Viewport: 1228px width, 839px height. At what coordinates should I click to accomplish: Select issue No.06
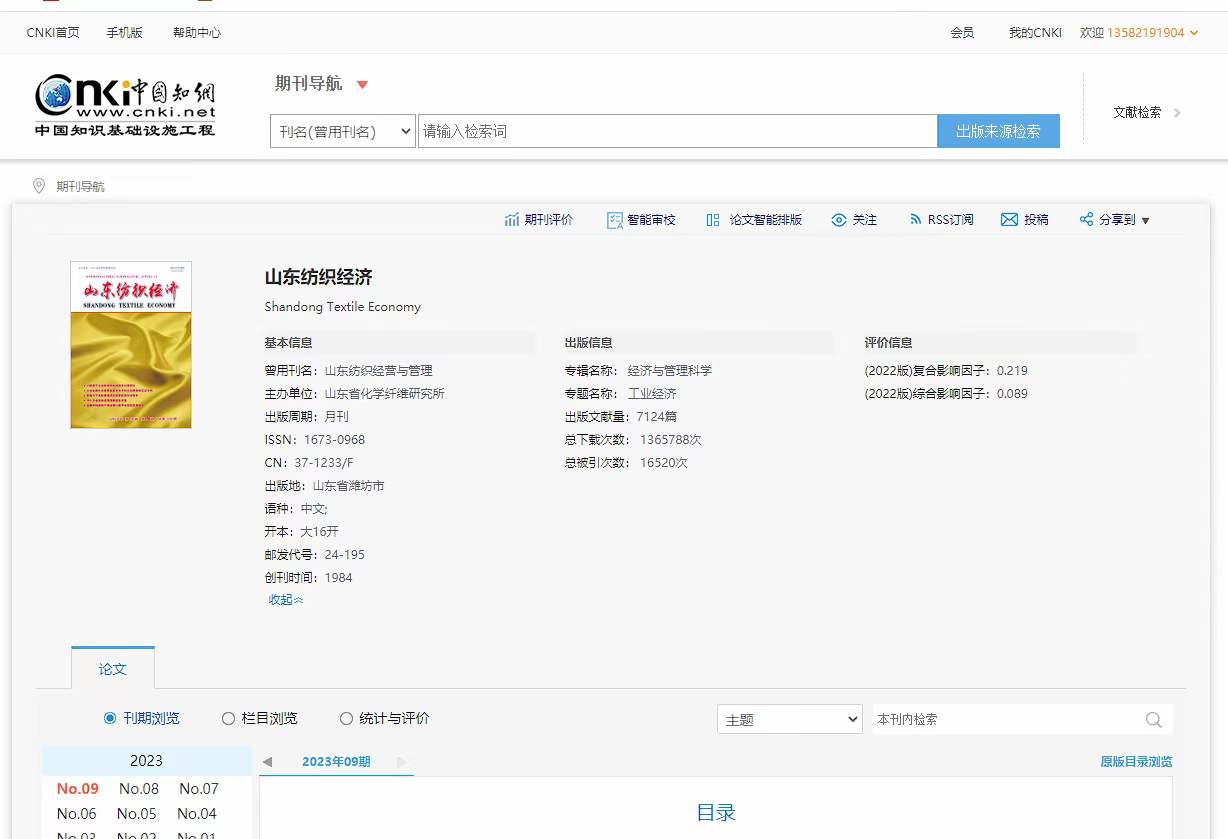click(77, 814)
